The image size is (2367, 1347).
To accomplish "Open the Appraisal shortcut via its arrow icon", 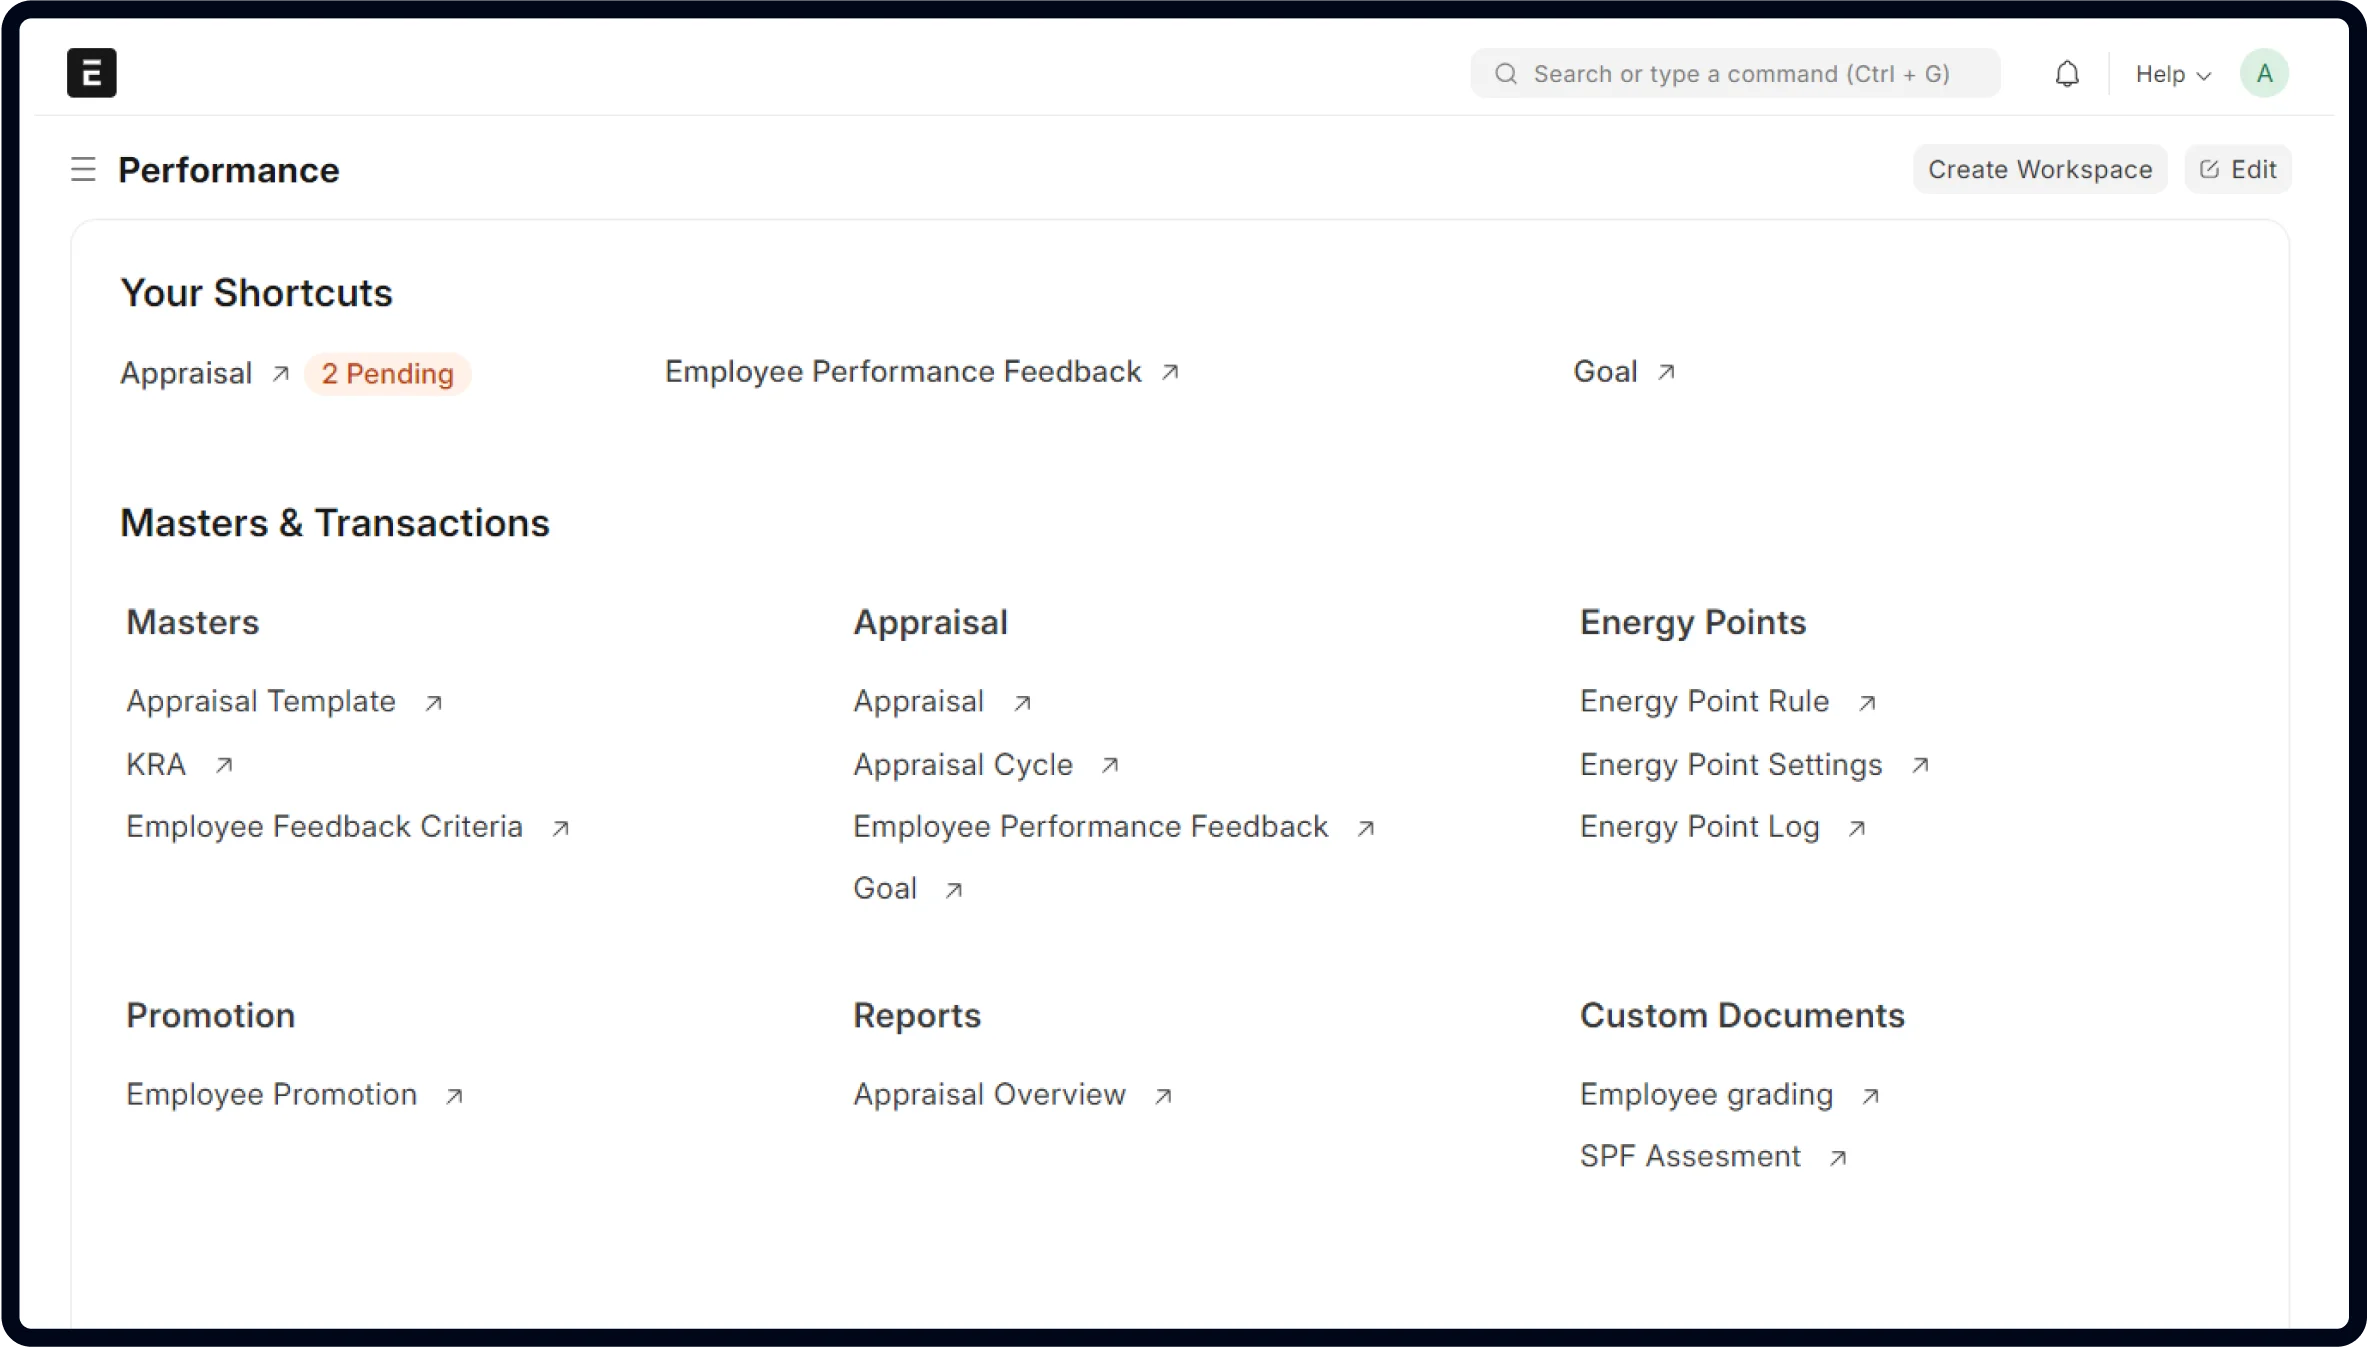I will 280,372.
